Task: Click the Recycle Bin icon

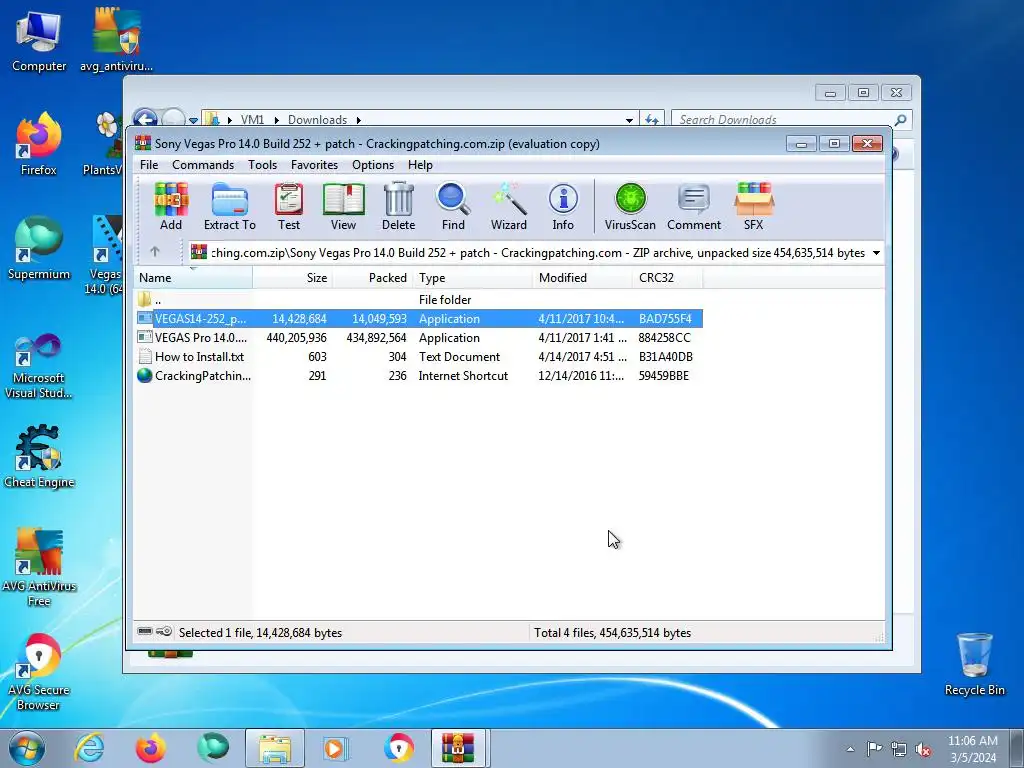Action: pyautogui.click(x=974, y=664)
